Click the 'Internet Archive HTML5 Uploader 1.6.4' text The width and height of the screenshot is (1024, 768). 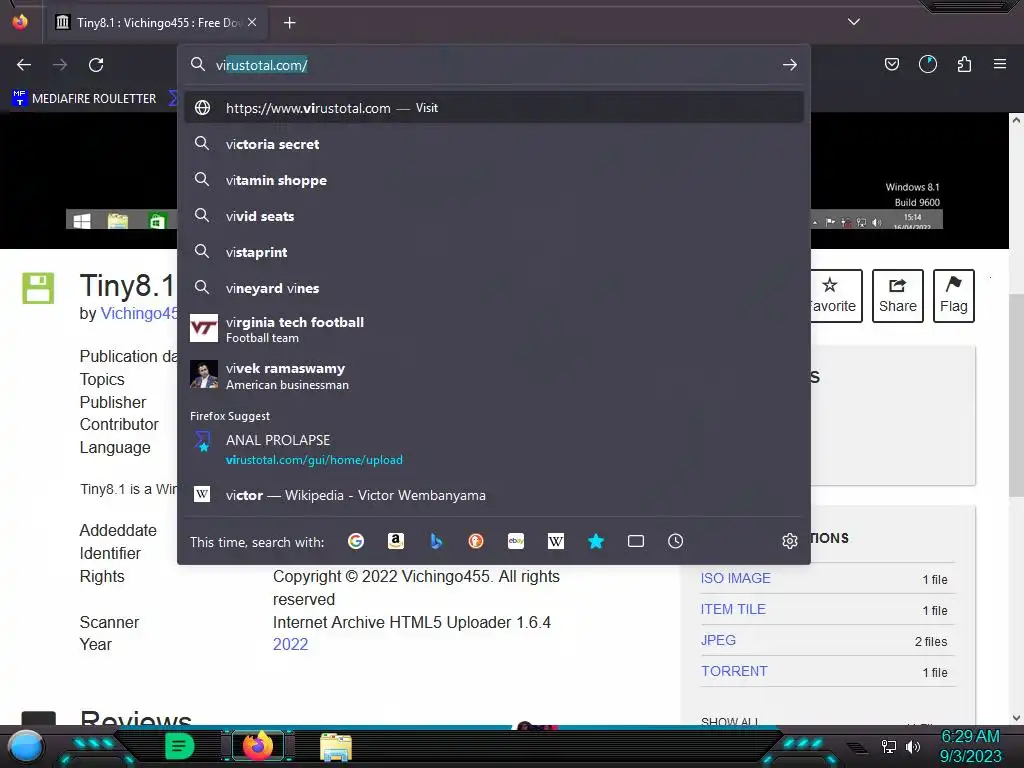point(411,622)
